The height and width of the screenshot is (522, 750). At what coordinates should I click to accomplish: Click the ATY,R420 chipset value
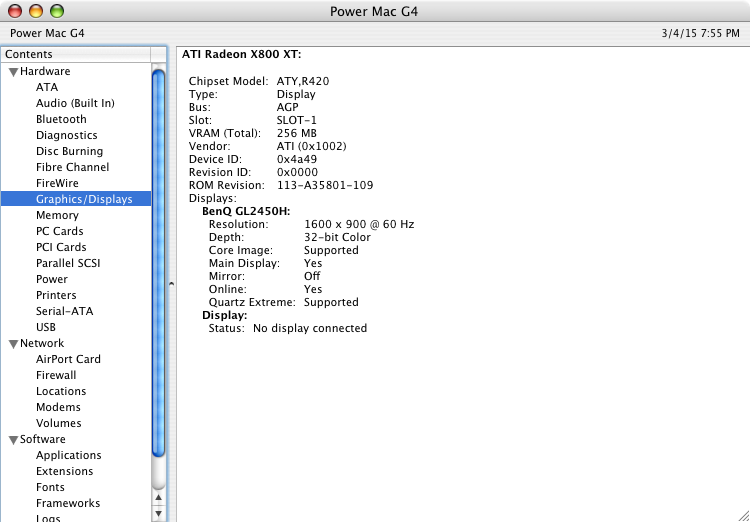(303, 81)
